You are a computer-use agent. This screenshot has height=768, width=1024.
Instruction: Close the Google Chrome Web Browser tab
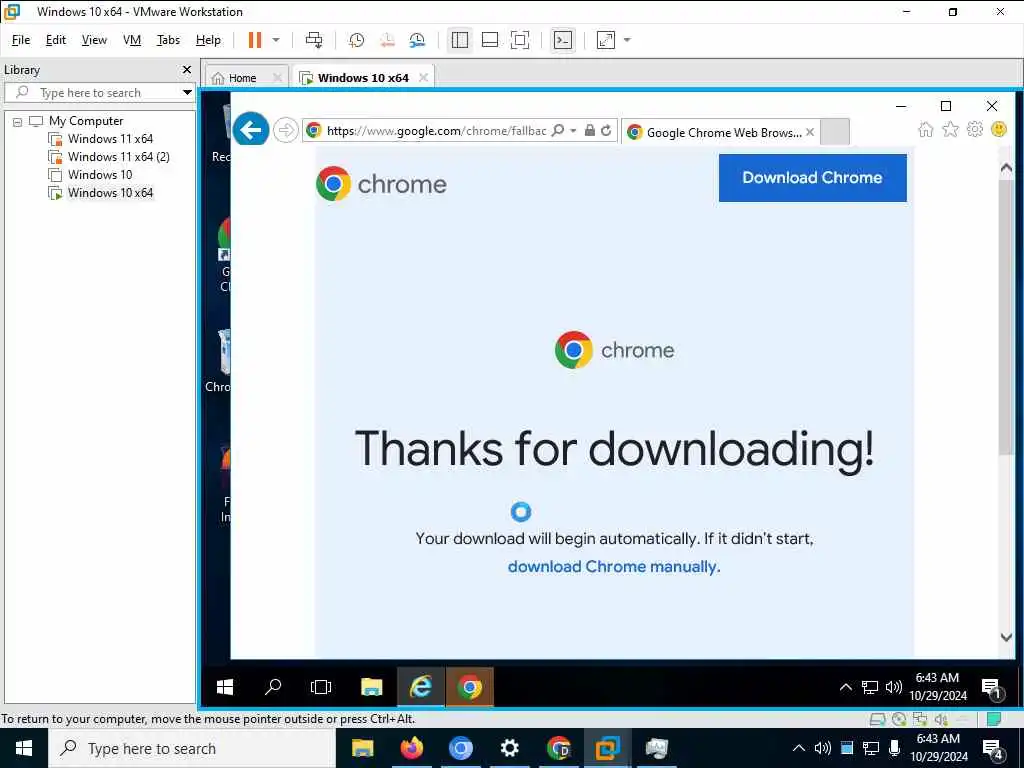click(x=810, y=132)
